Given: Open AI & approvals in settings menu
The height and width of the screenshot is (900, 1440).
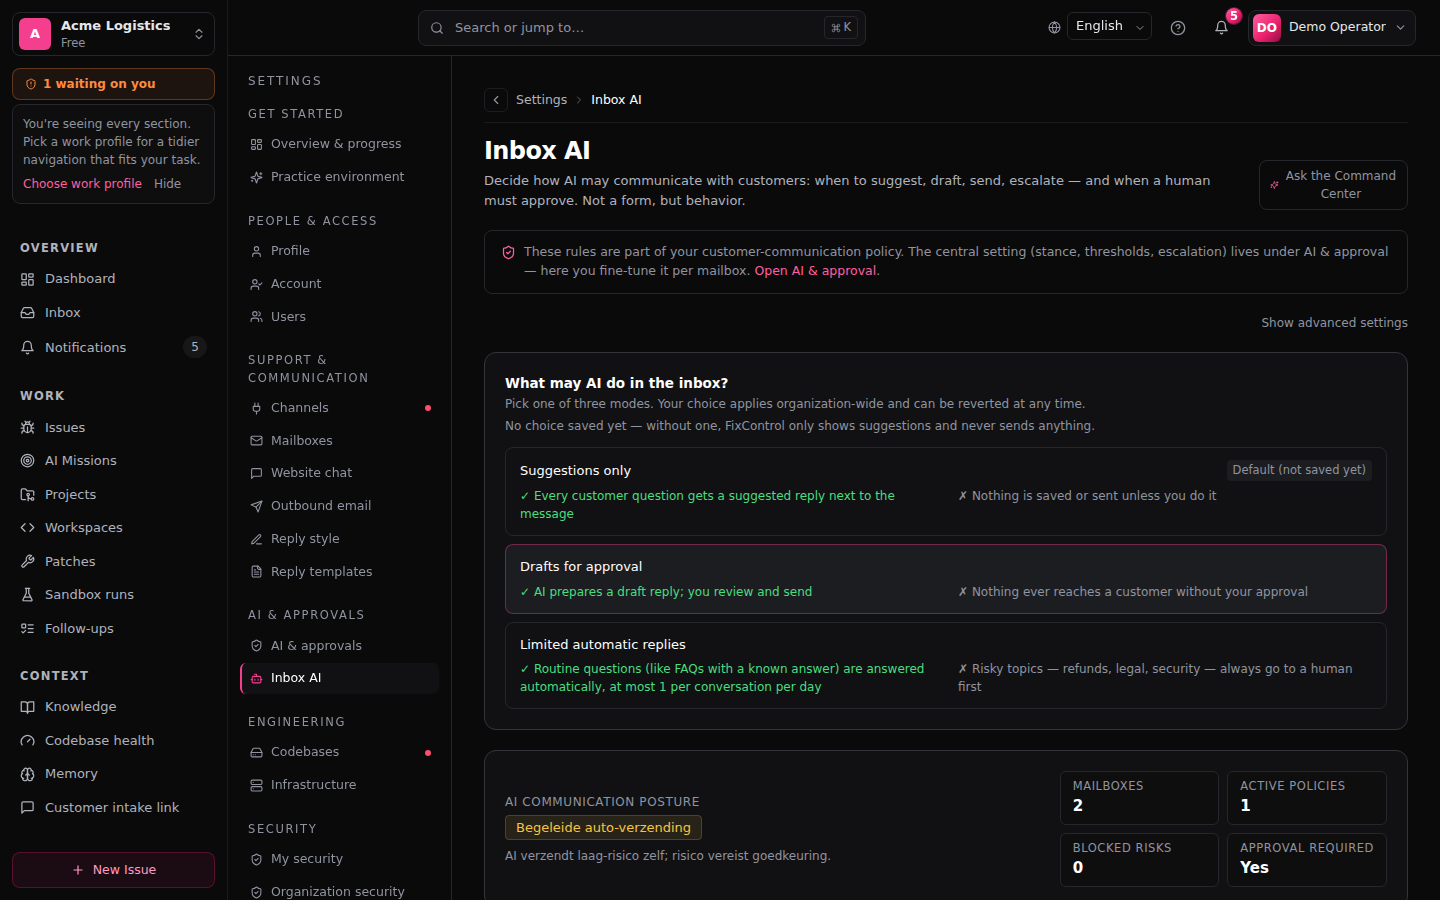Looking at the screenshot, I should (339, 646).
